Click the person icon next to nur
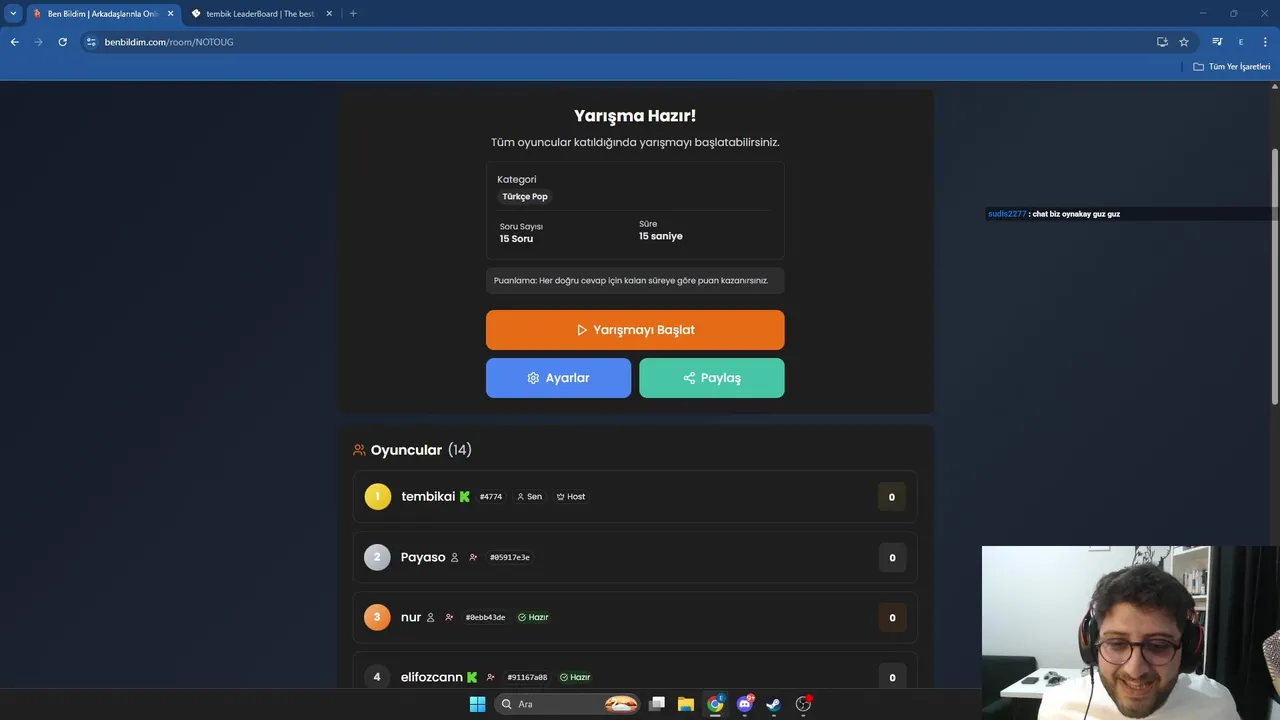Screen dimensions: 1280x720 [x=431, y=617]
